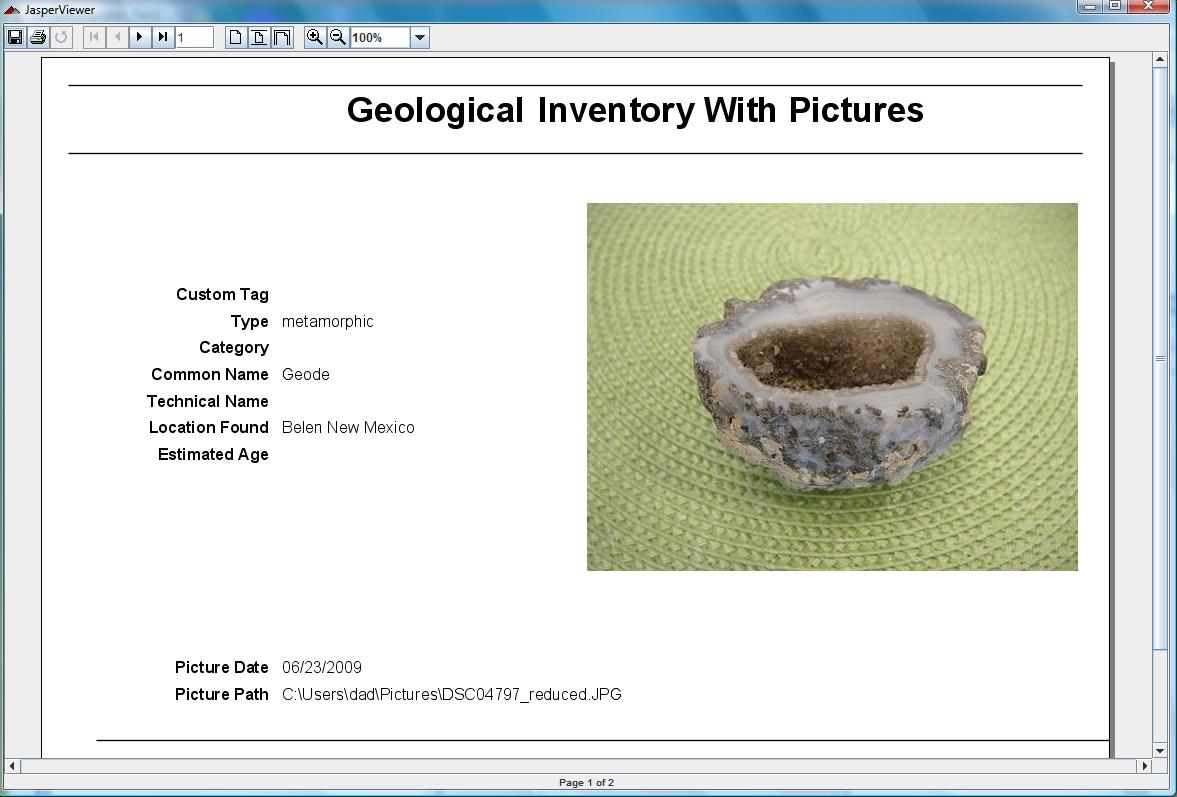Click the Save report icon
The image size is (1177, 797).
coord(15,37)
